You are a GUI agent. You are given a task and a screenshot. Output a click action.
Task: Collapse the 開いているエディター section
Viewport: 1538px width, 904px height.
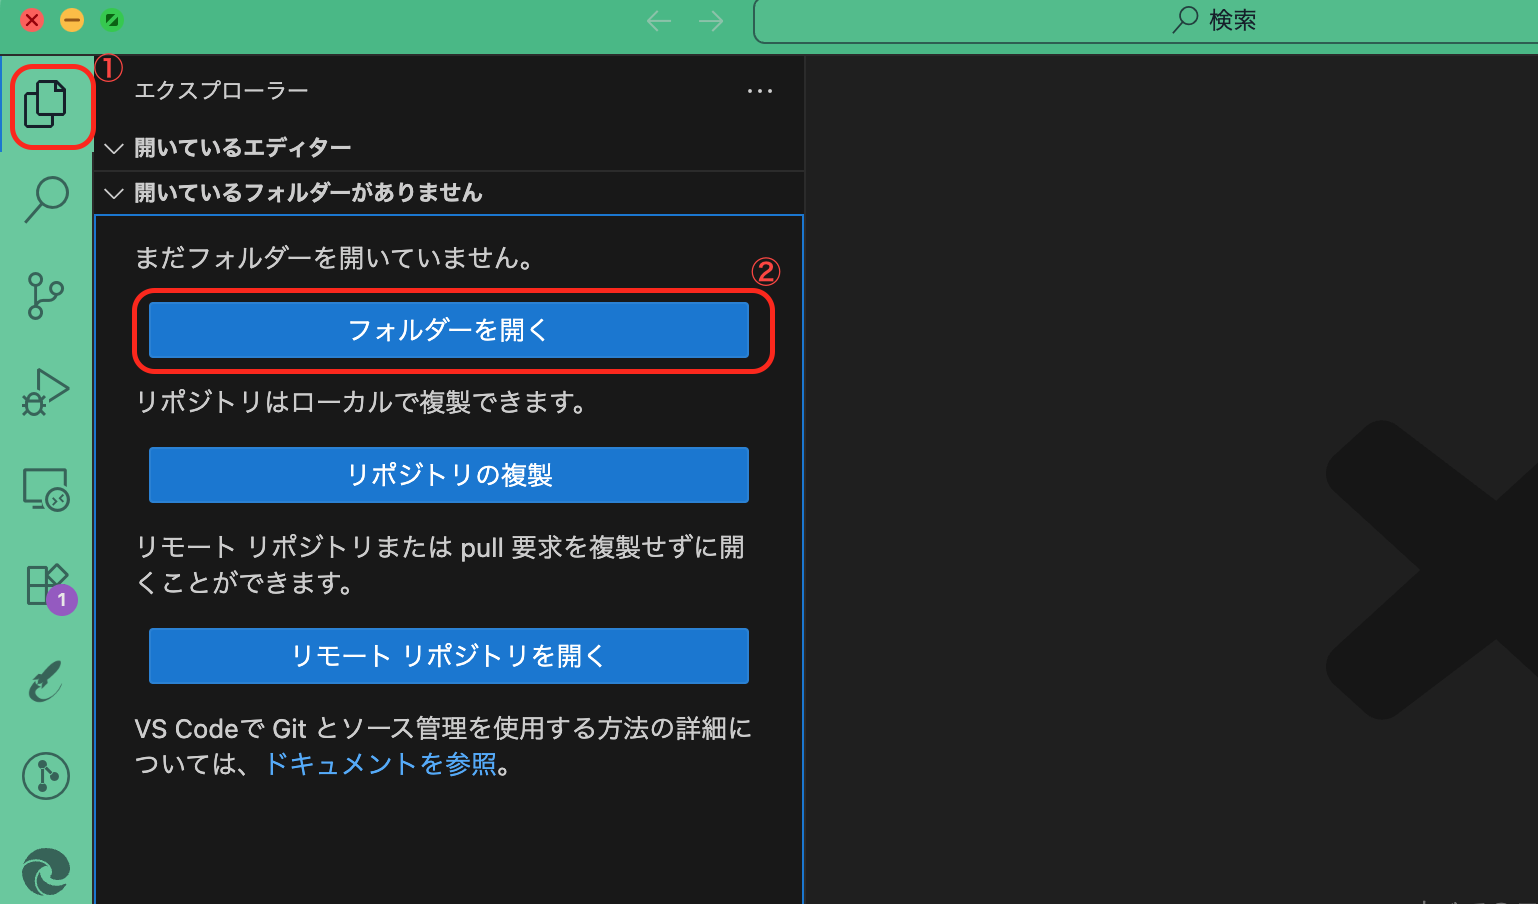(113, 147)
